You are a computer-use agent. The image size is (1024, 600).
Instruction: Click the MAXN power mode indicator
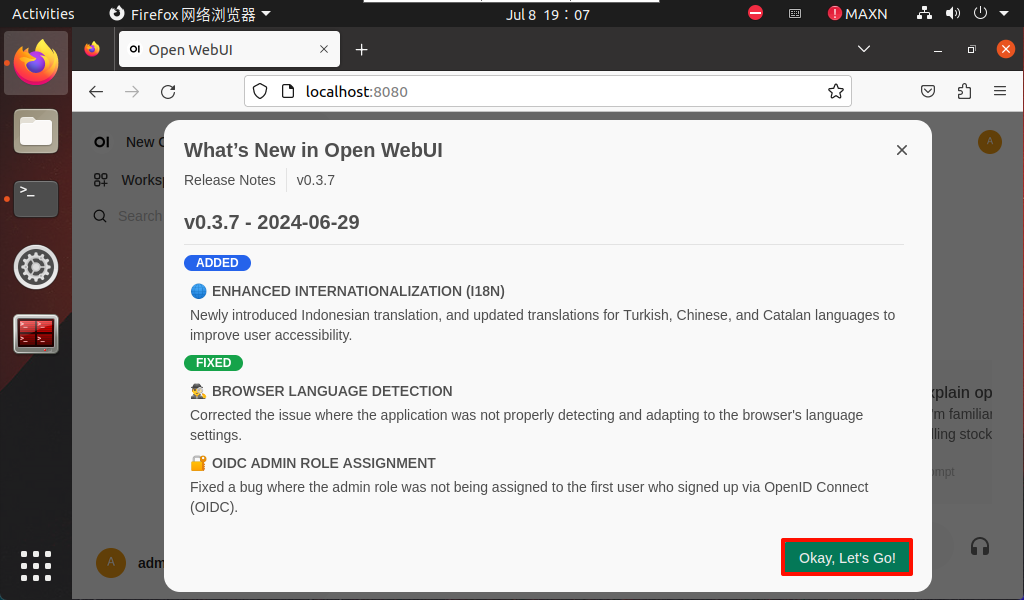[857, 14]
